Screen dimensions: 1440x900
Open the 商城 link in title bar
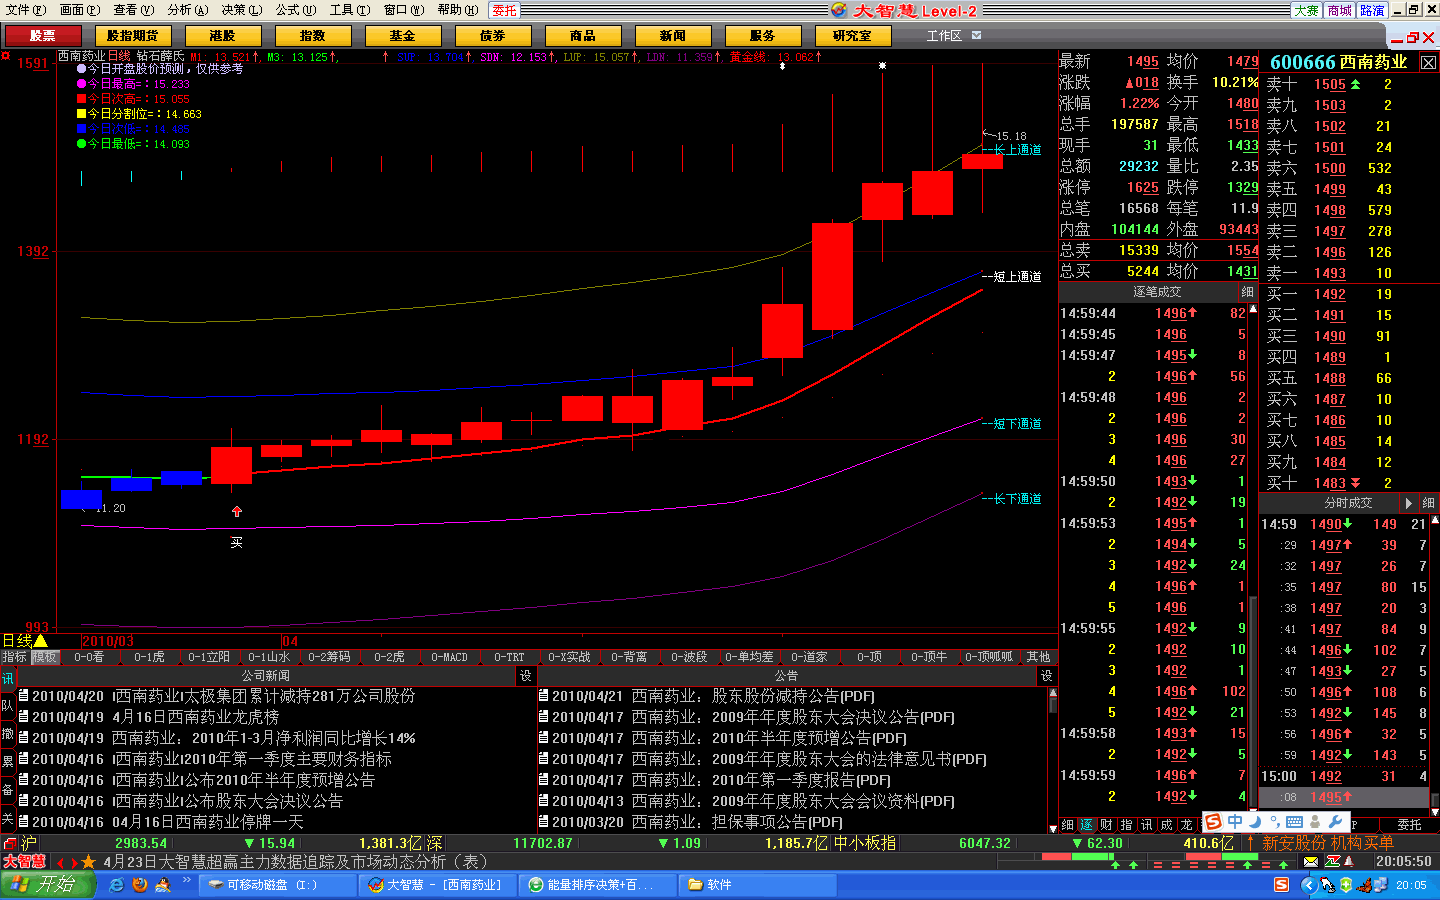pos(1340,10)
